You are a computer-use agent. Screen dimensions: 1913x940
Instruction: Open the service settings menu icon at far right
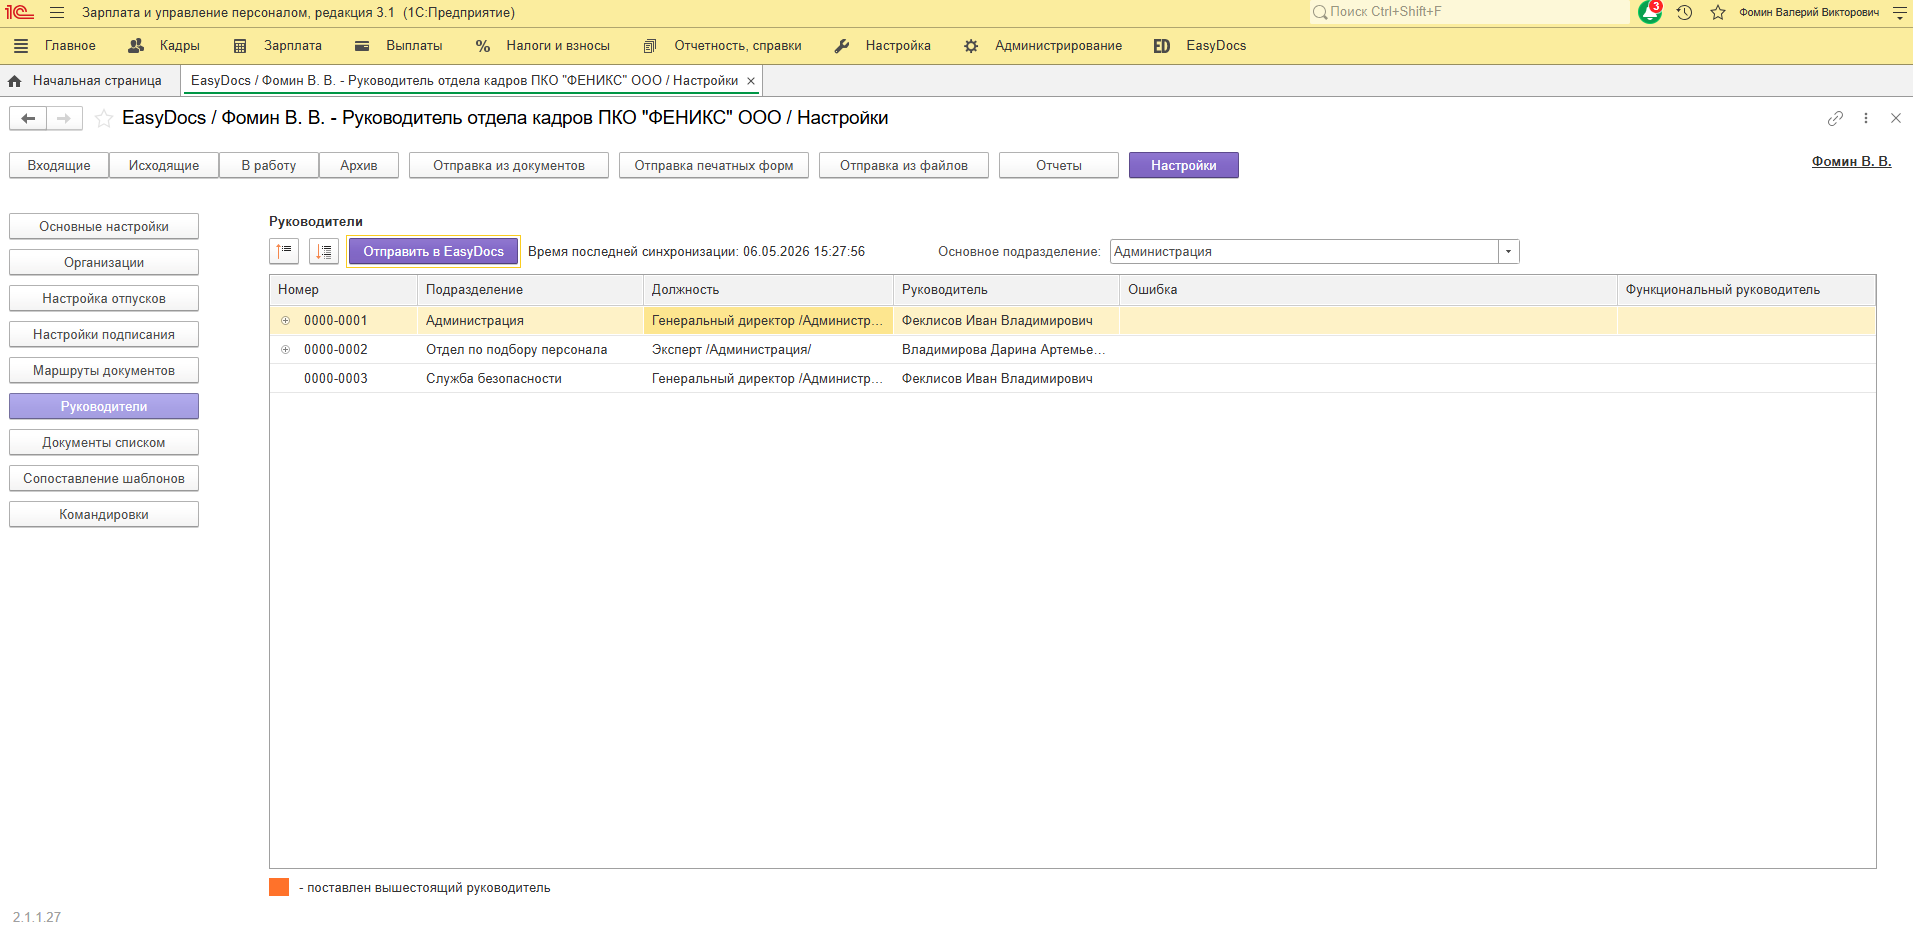point(1900,13)
